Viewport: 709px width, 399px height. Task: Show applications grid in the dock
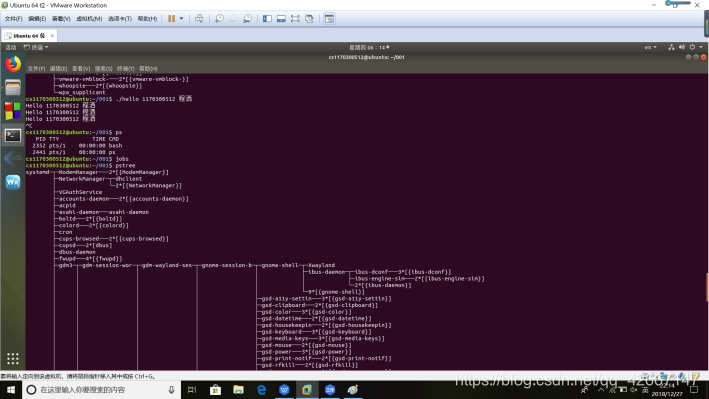click(x=13, y=358)
